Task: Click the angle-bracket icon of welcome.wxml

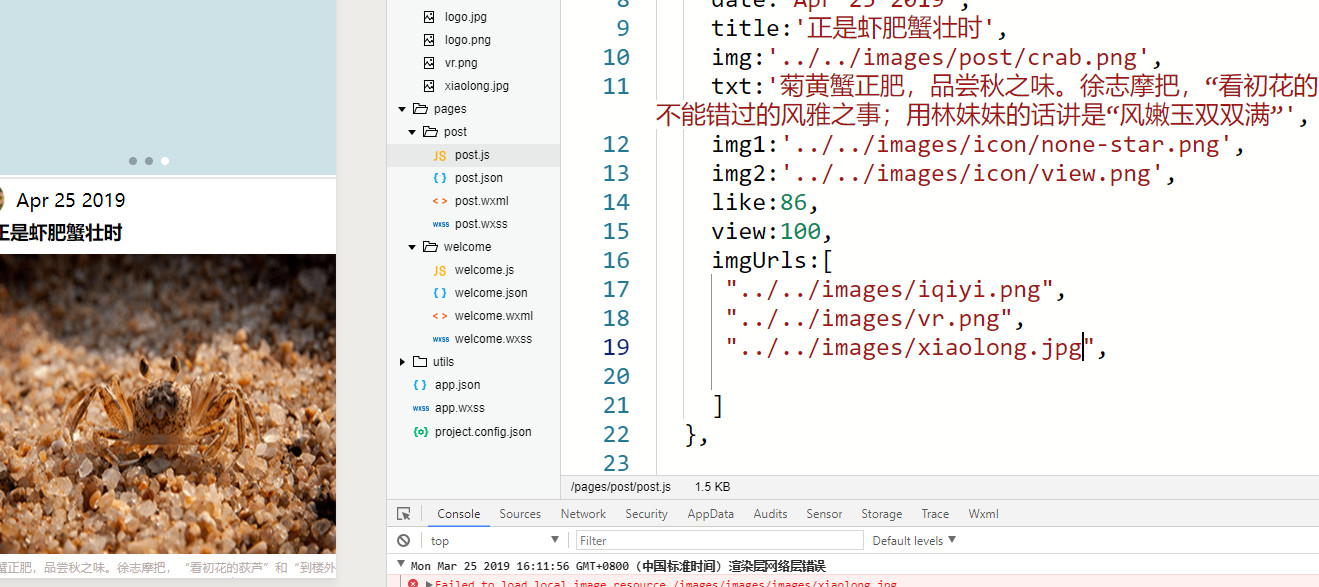Action: pos(439,316)
